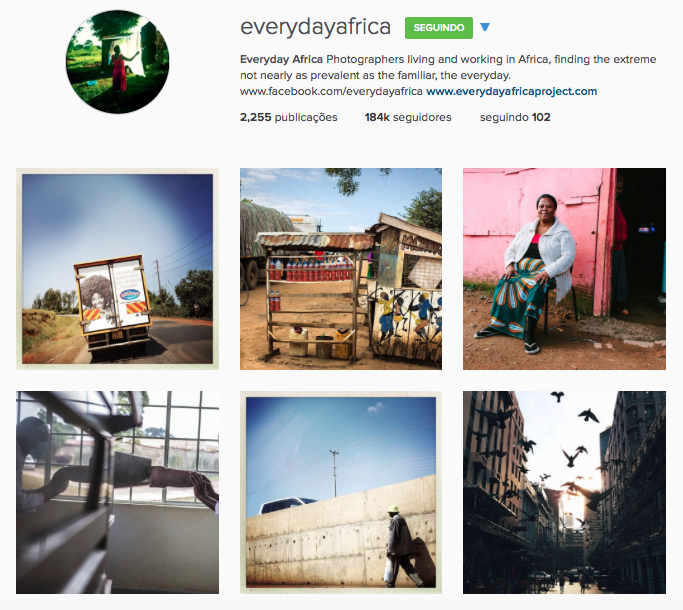Open the www.everydayafricaproject.com link
Viewport: 683px width, 610px height.
511,92
